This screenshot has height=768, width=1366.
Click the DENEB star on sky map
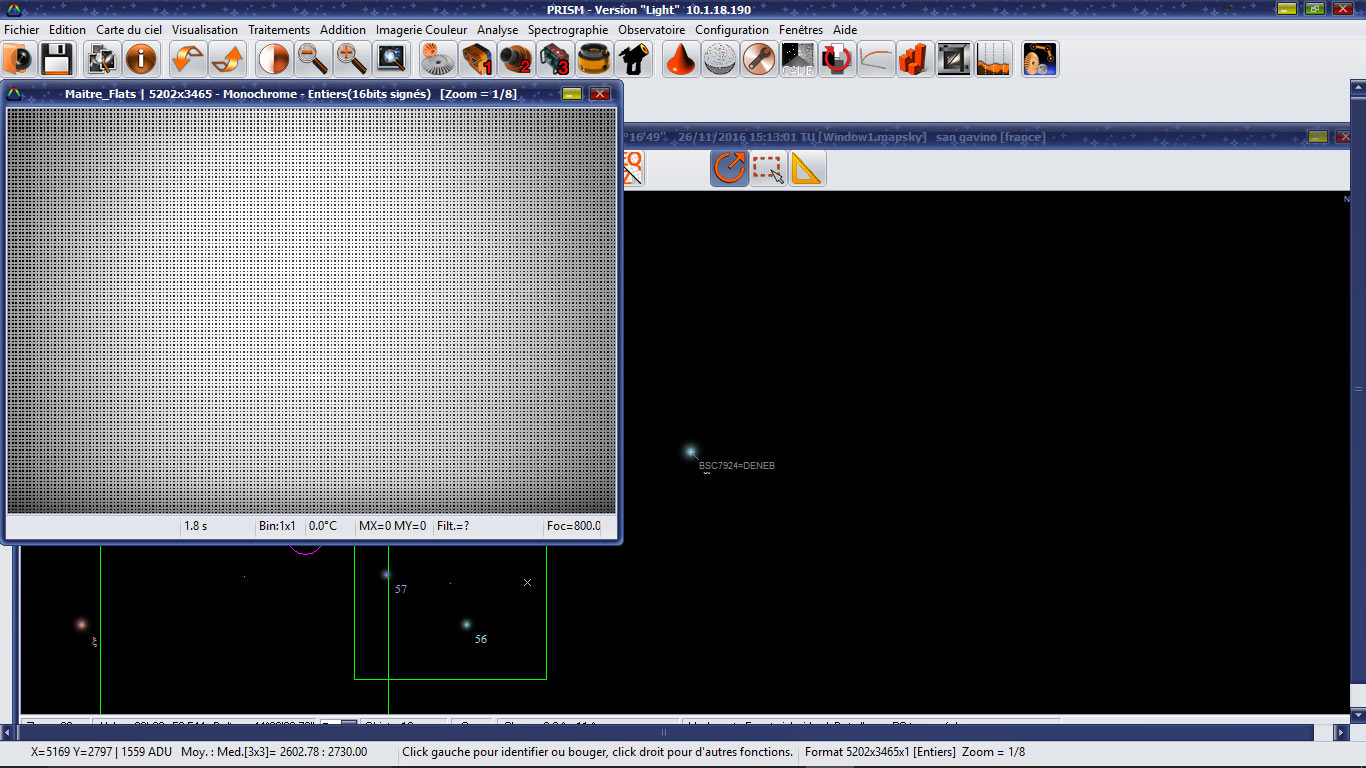[690, 452]
